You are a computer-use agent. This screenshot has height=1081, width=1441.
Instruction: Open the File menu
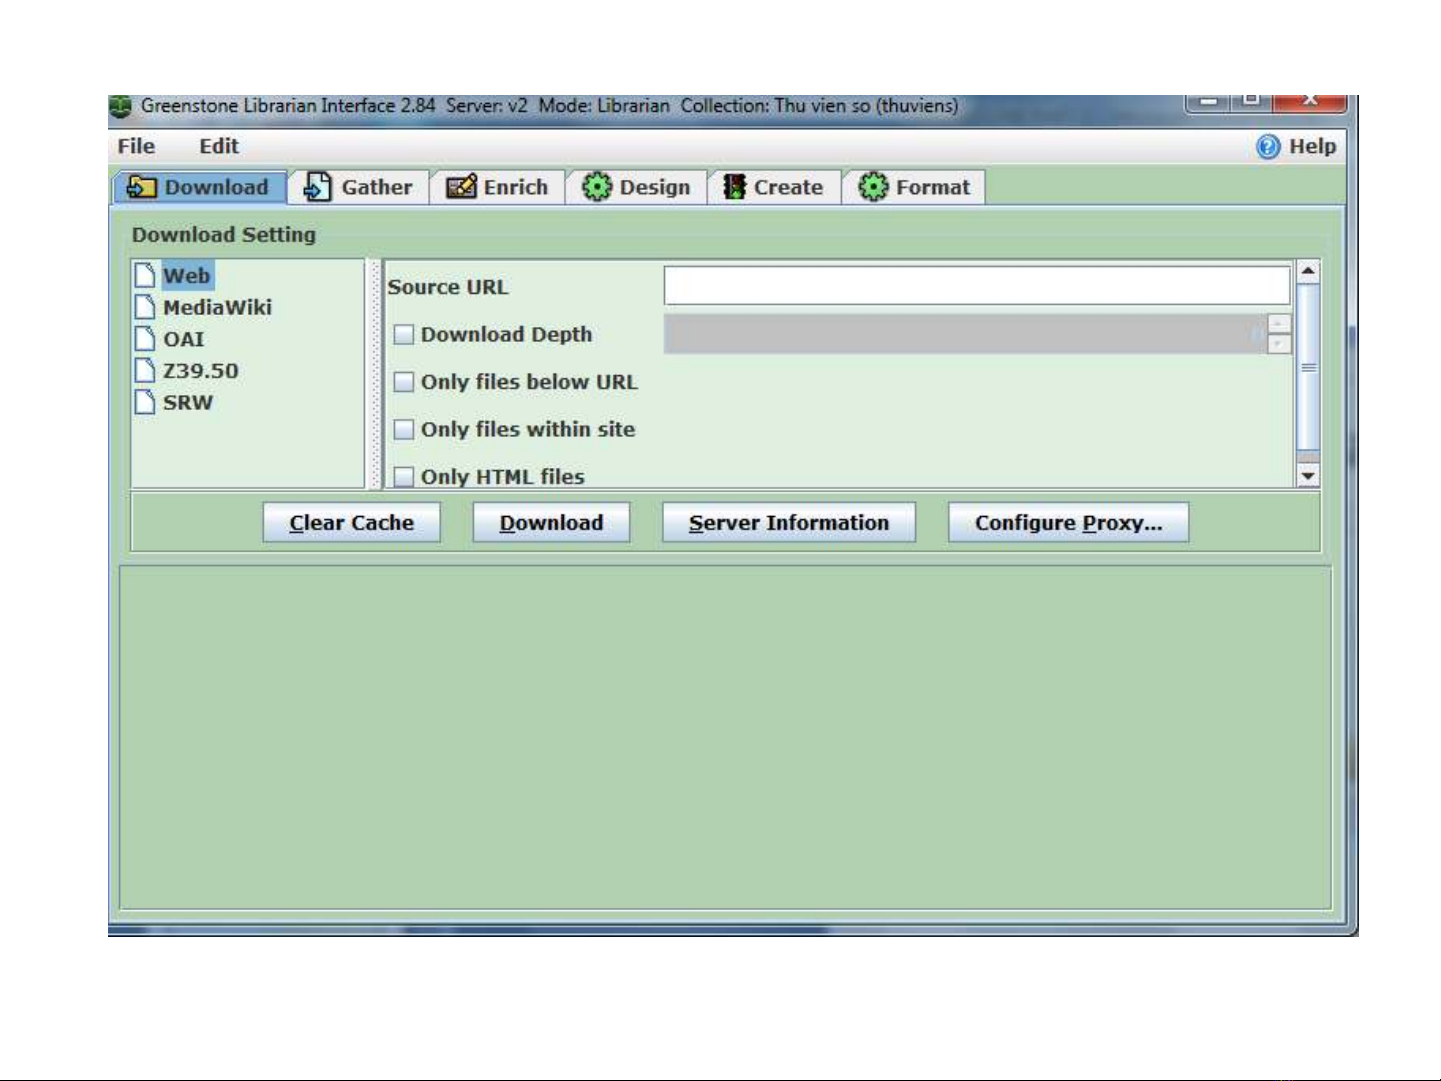(136, 147)
